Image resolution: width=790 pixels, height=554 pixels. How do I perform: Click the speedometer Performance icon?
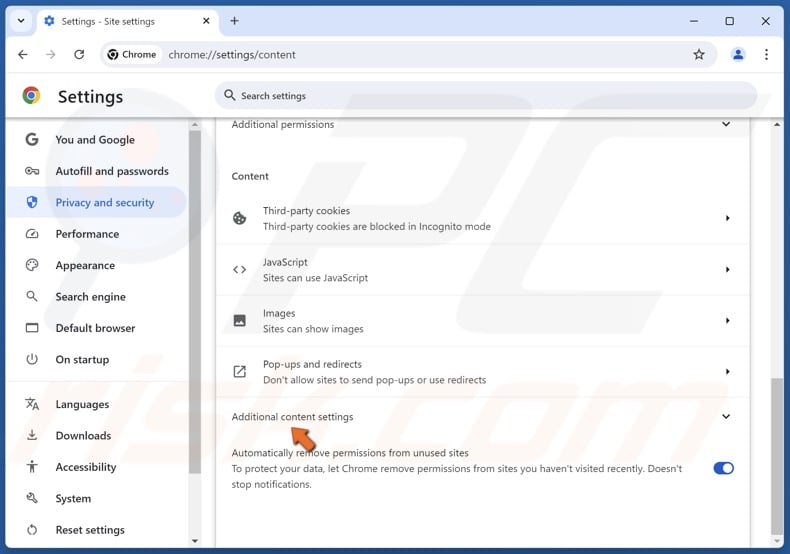(x=32, y=234)
